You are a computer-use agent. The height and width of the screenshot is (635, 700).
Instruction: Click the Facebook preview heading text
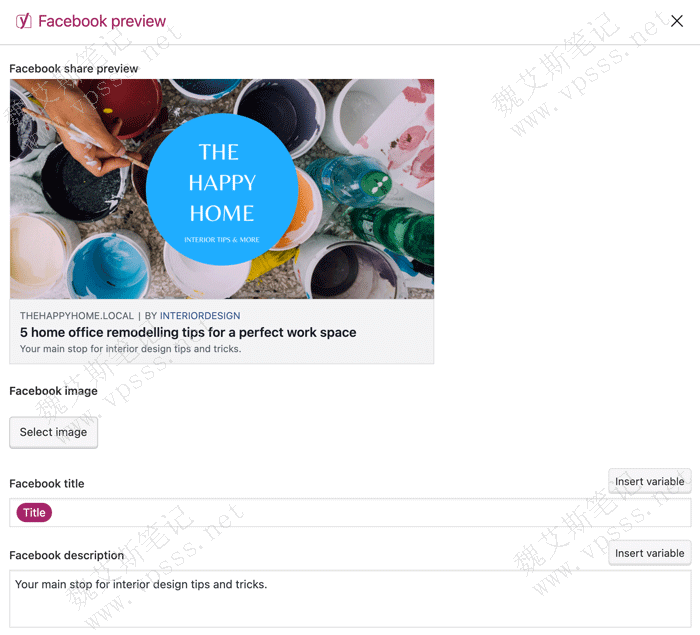point(102,21)
